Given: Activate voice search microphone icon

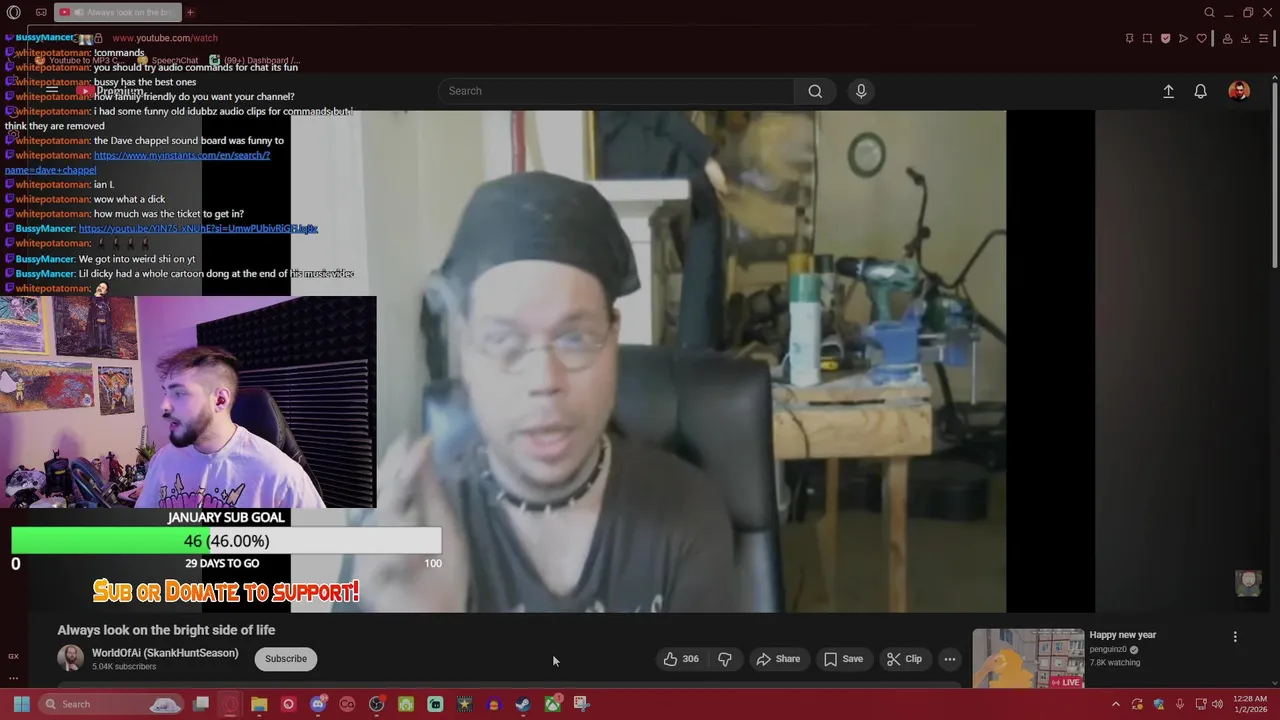Looking at the screenshot, I should 861,91.
